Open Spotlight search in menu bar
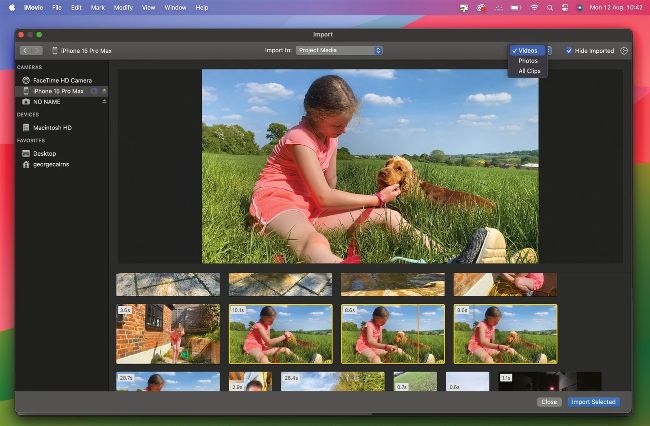Image resolution: width=650 pixels, height=426 pixels. (550, 7)
